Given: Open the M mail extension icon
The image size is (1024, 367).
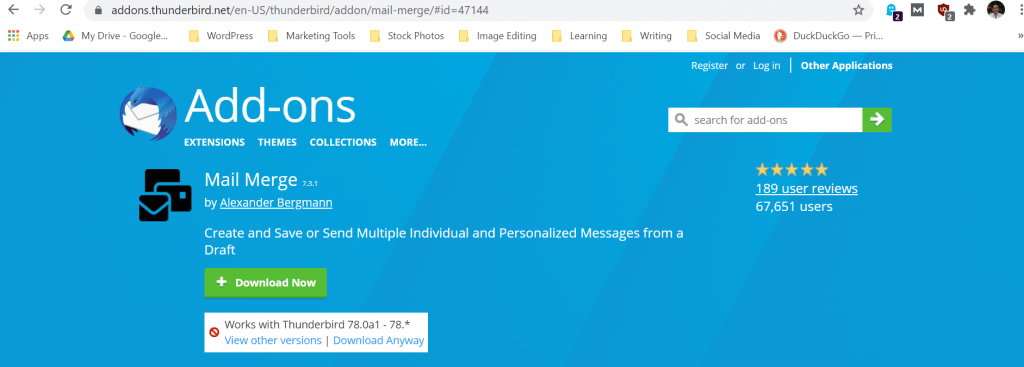Looking at the screenshot, I should coord(918,10).
